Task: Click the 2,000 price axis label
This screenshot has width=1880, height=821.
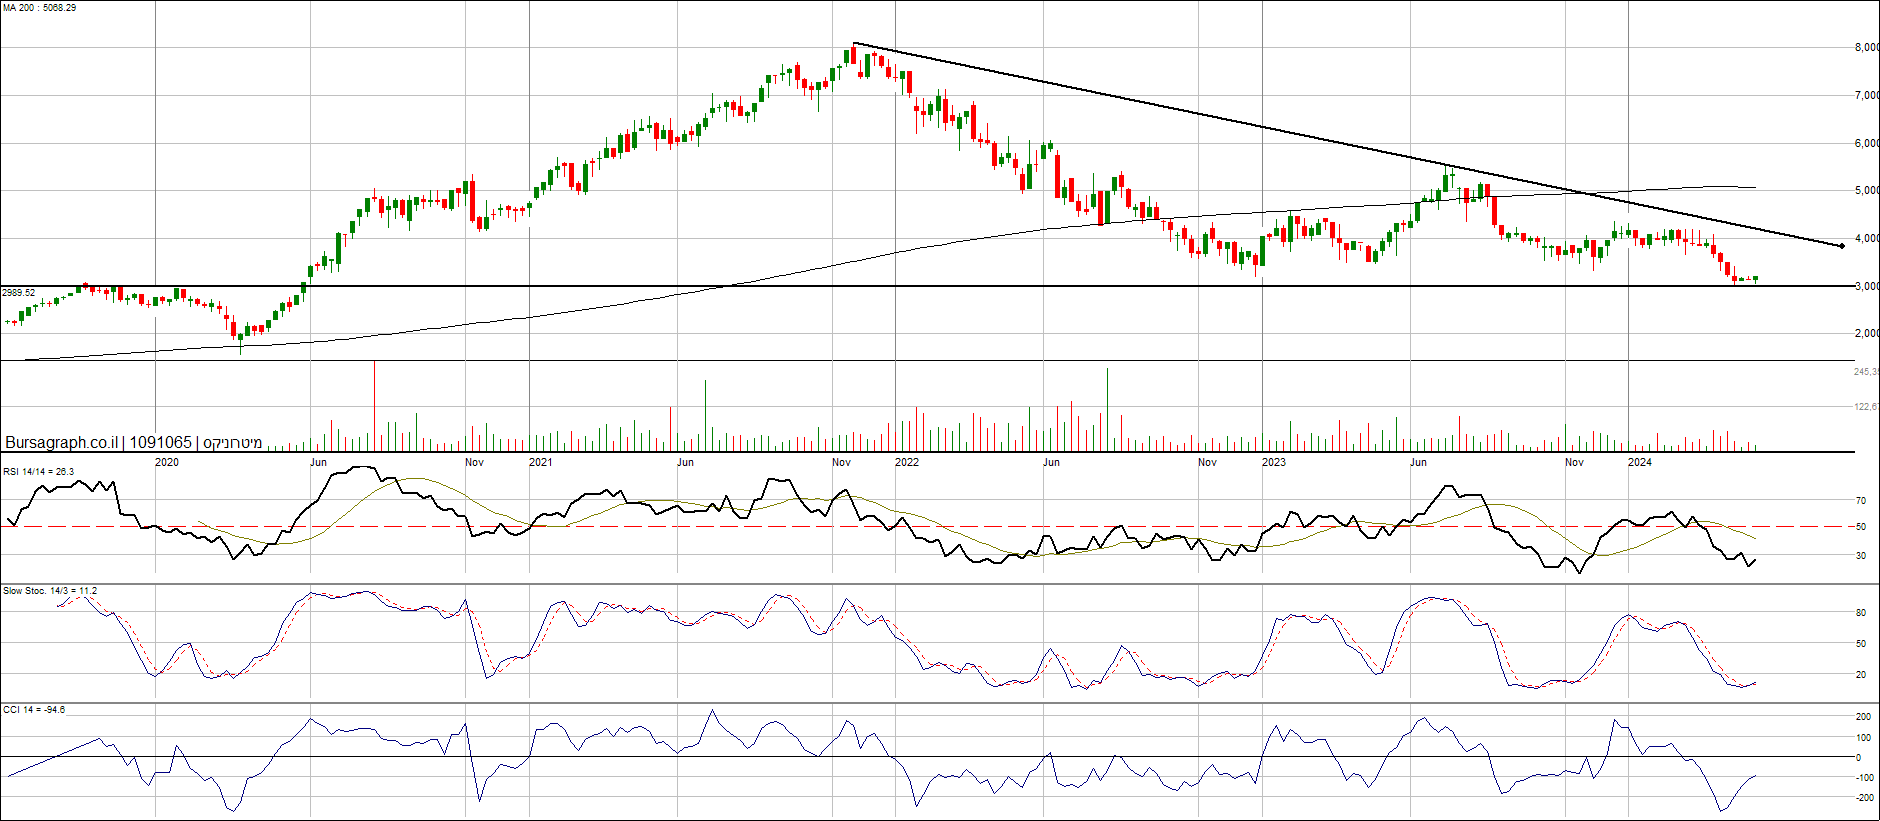Action: pyautogui.click(x=1866, y=333)
